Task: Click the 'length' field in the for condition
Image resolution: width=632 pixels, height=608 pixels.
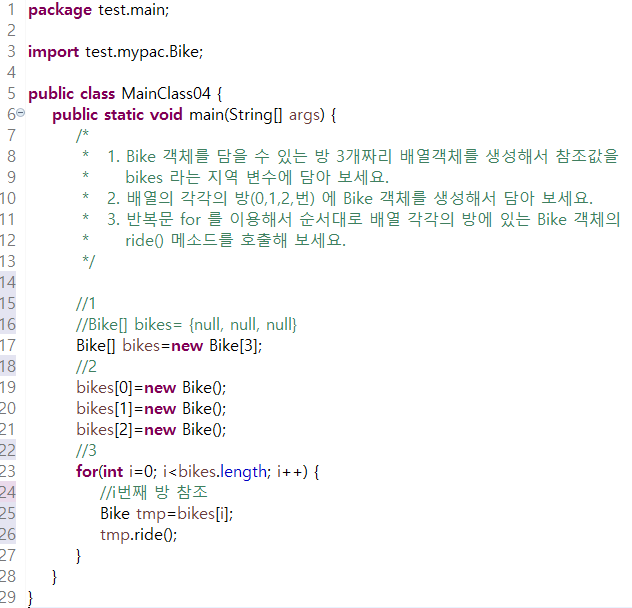Action: (x=243, y=472)
